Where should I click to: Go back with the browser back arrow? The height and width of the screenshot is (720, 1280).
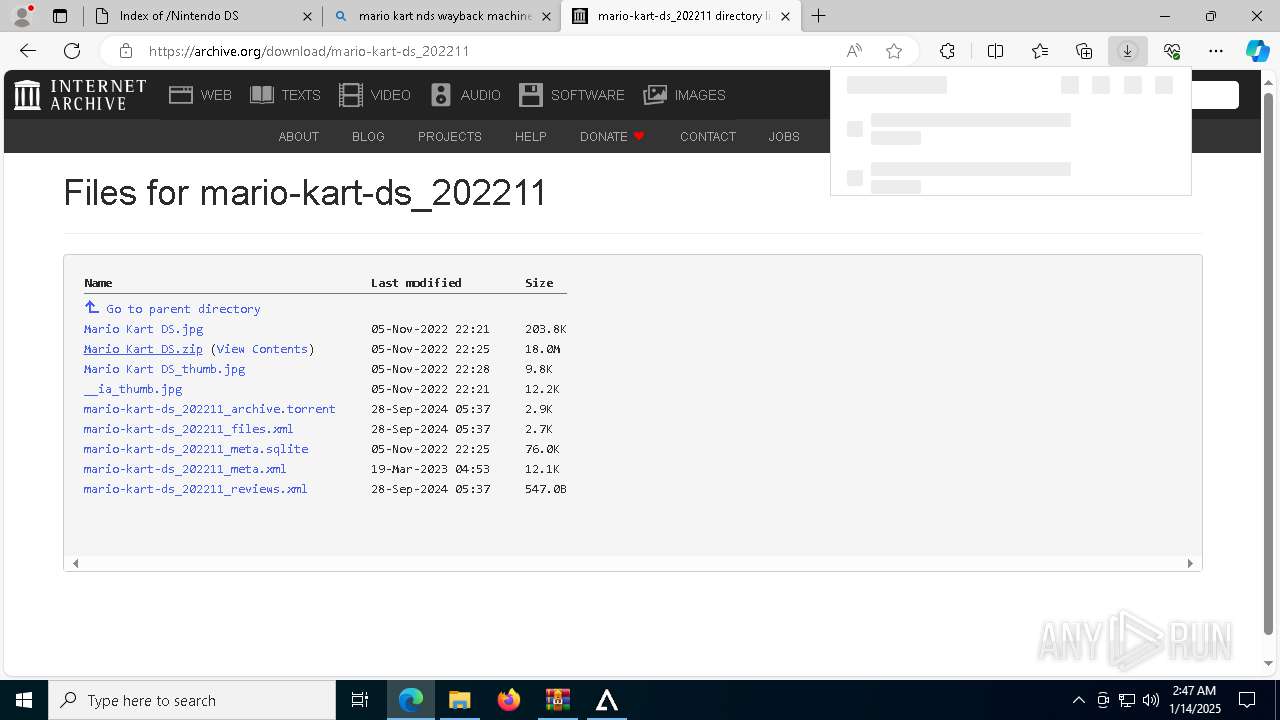(x=28, y=51)
